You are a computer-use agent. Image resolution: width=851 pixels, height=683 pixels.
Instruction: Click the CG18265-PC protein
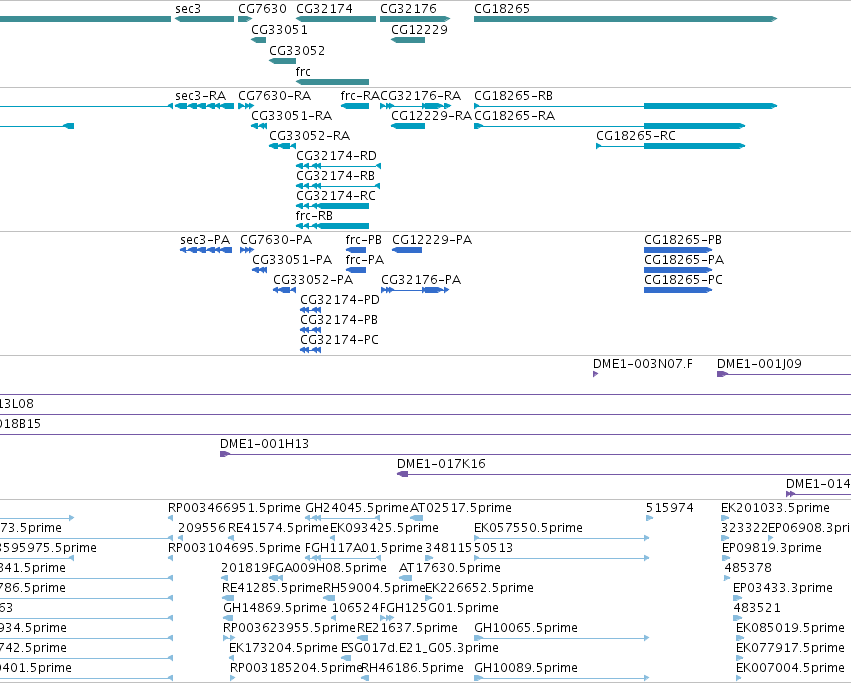678,290
